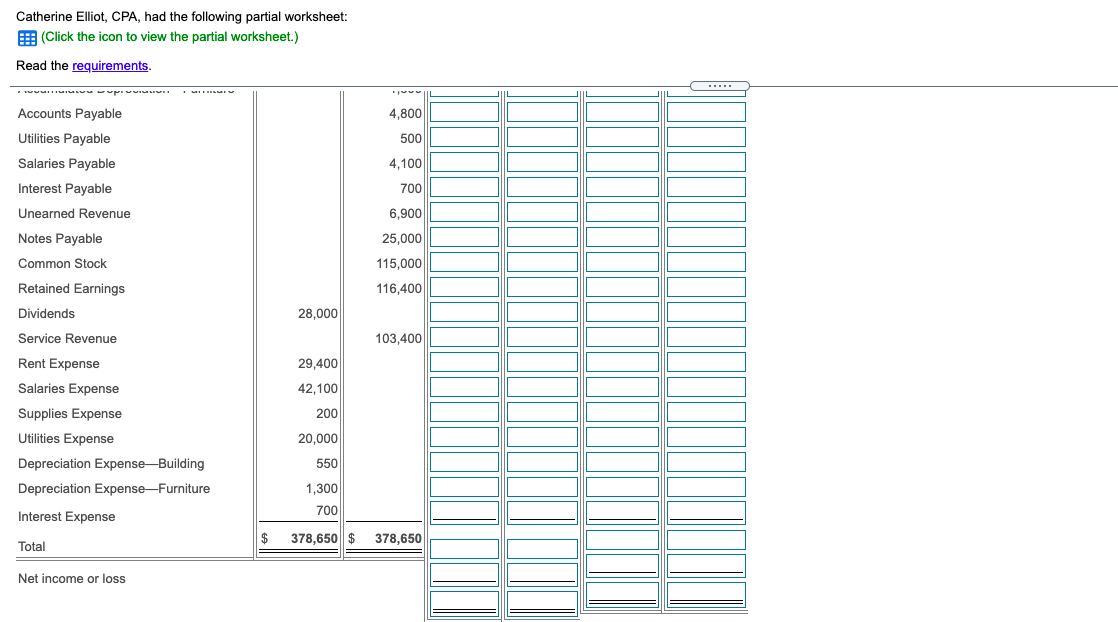The width and height of the screenshot is (1118, 622).
Task: Open the requirements link
Action: tap(110, 65)
